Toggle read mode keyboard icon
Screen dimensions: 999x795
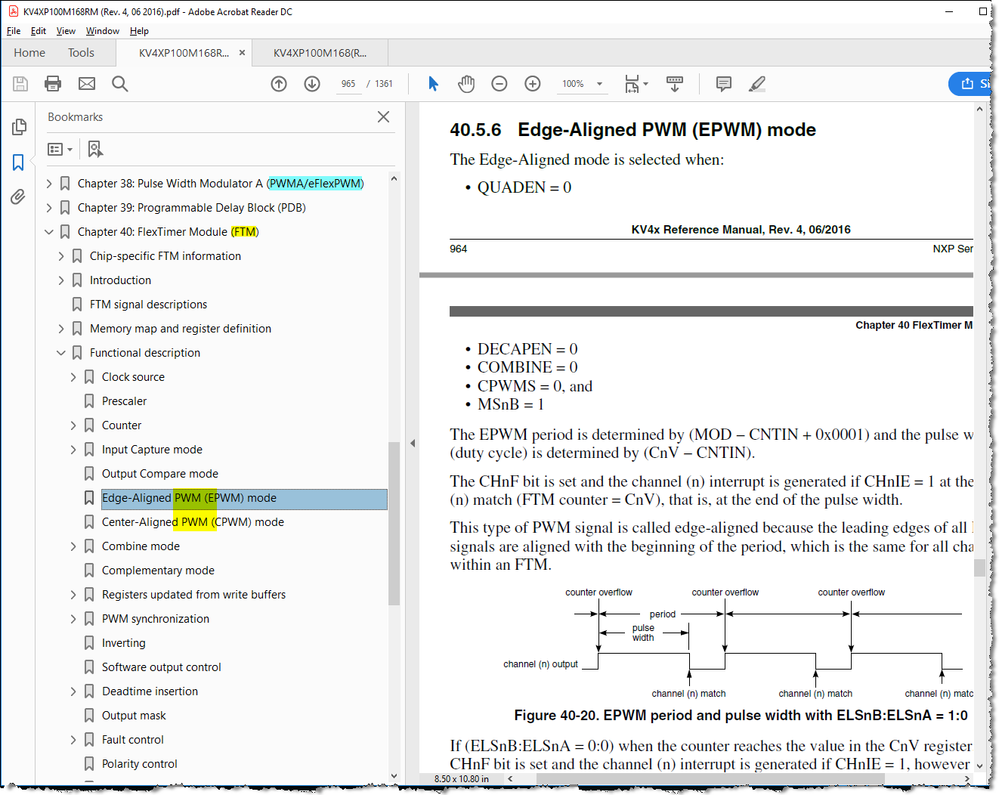click(675, 83)
